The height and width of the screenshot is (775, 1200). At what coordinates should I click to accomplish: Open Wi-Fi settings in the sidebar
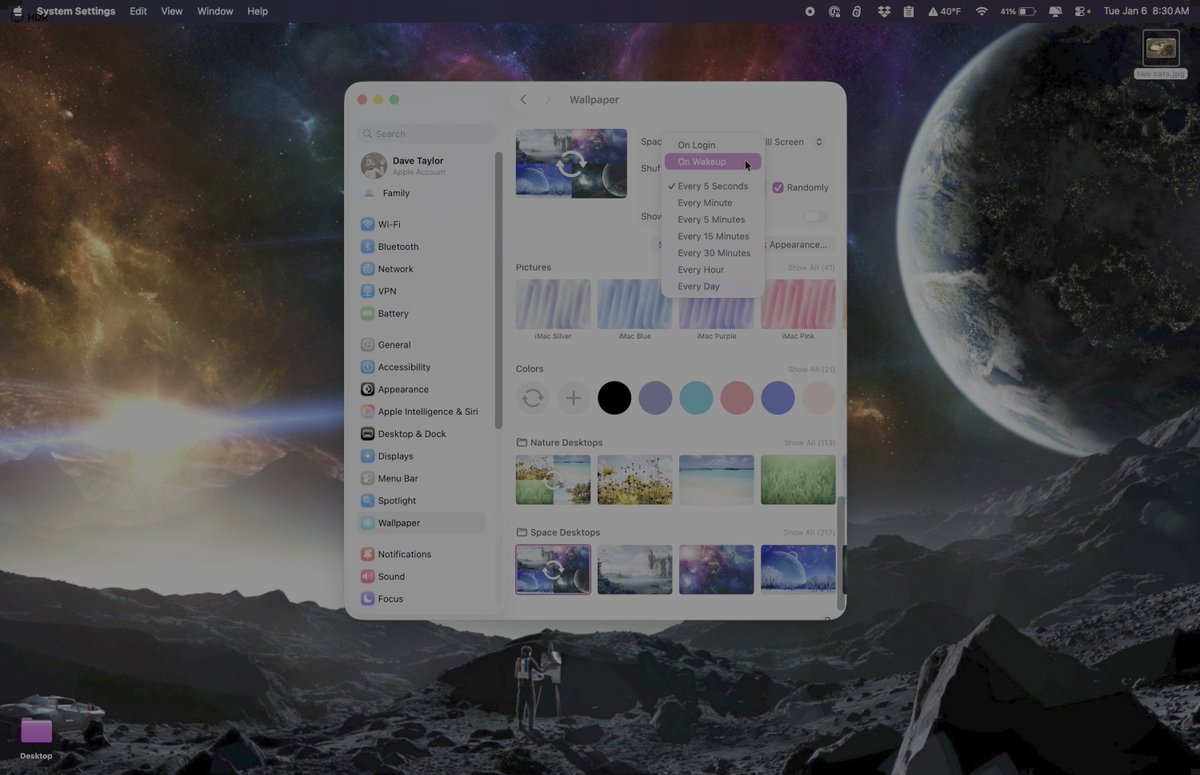click(x=390, y=224)
